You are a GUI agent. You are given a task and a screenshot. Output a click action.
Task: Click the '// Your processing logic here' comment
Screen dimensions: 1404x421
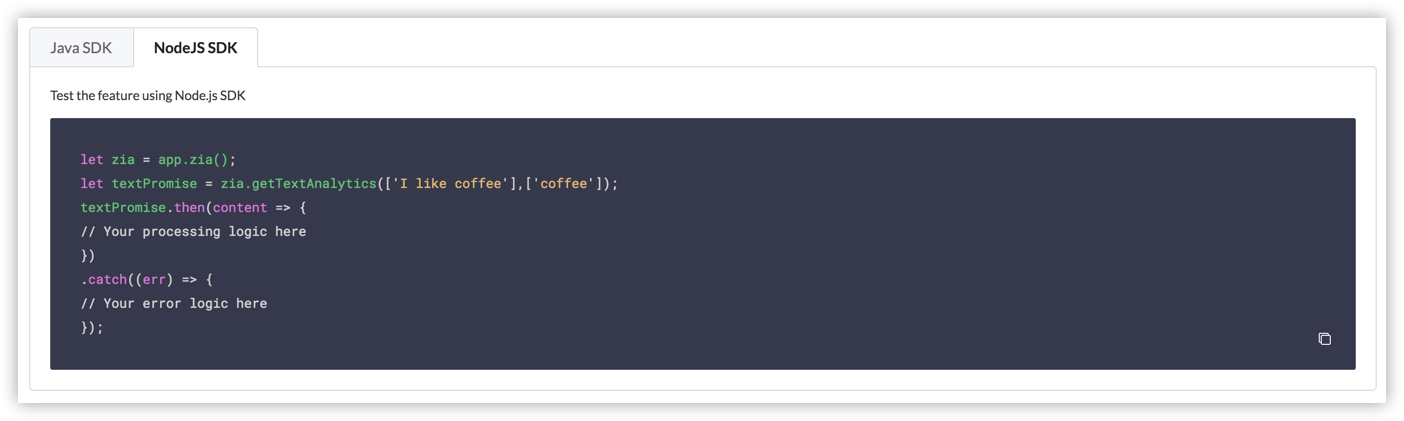pos(194,232)
